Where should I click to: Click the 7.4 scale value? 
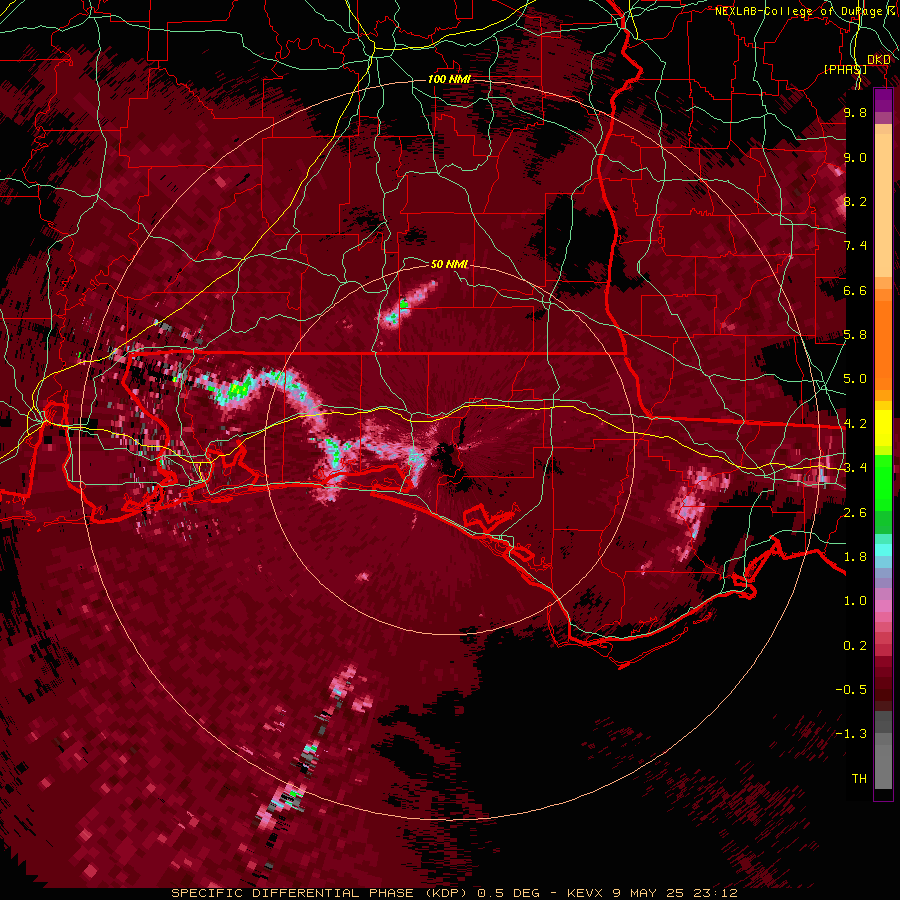pyautogui.click(x=855, y=246)
